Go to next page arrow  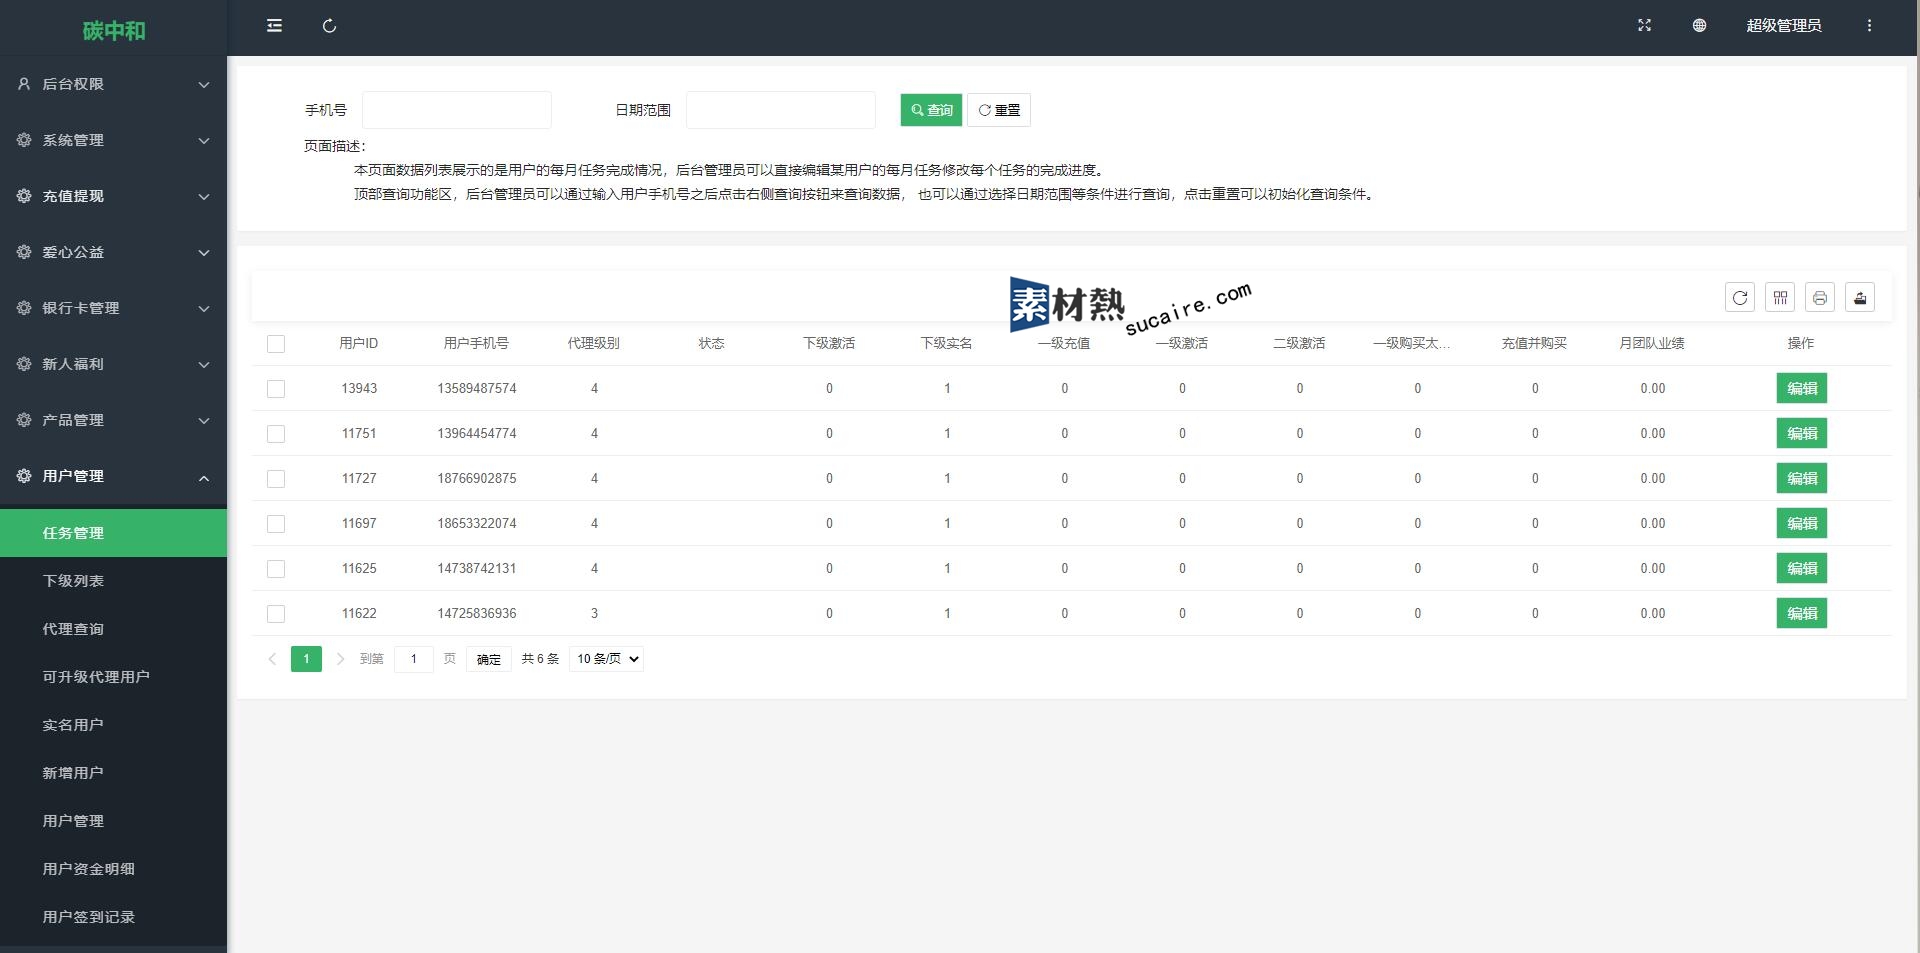pos(340,659)
